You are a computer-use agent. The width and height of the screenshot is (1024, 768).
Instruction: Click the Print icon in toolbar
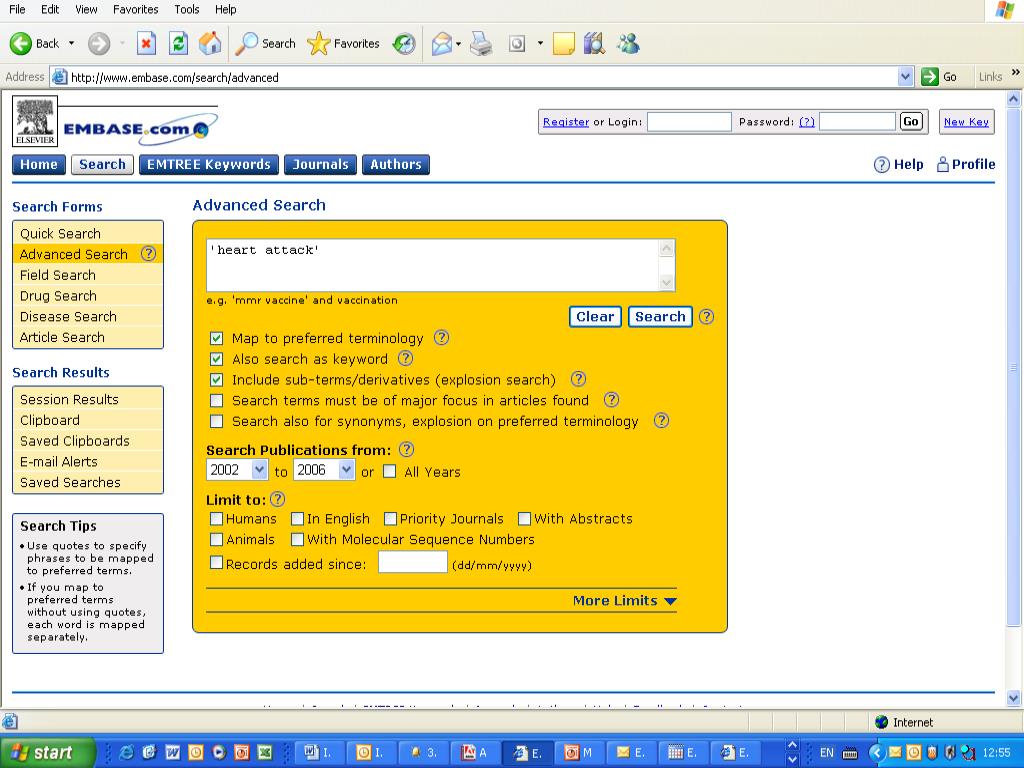481,44
